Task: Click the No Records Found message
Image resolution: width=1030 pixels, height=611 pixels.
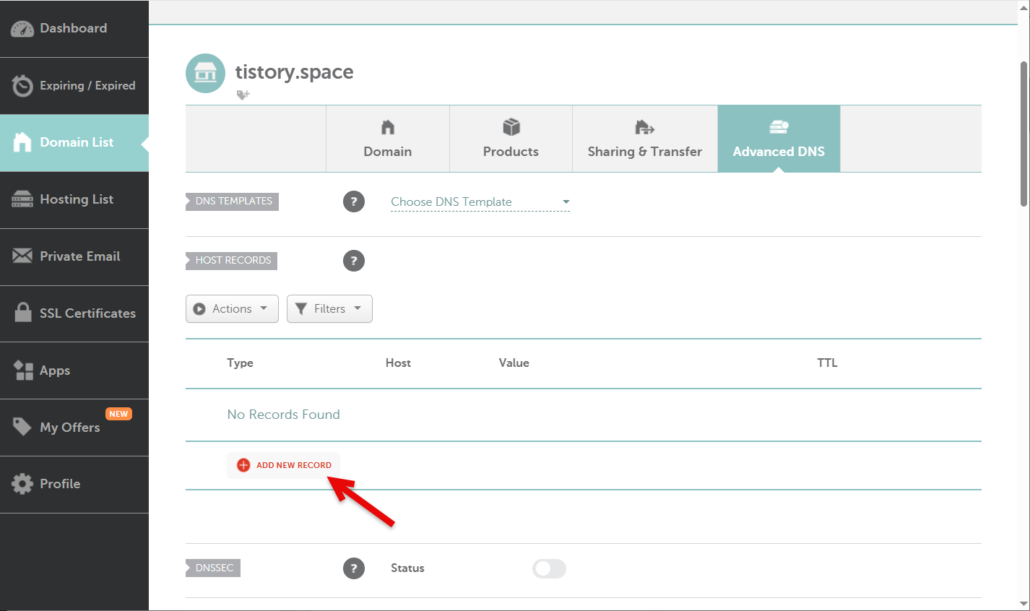Action: [x=283, y=415]
